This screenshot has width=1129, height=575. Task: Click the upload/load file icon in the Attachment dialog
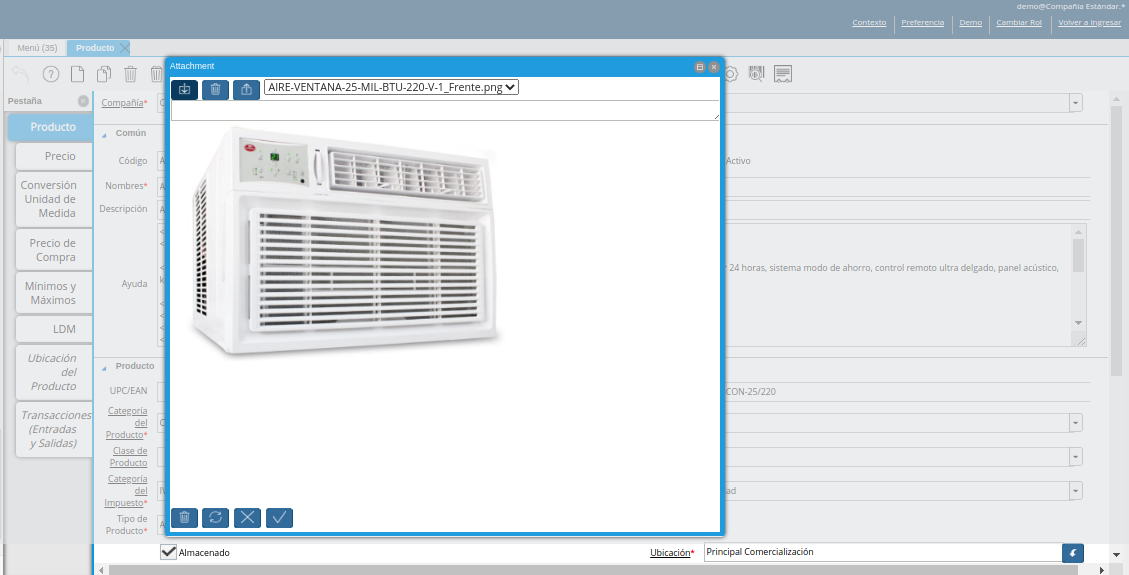(246, 89)
